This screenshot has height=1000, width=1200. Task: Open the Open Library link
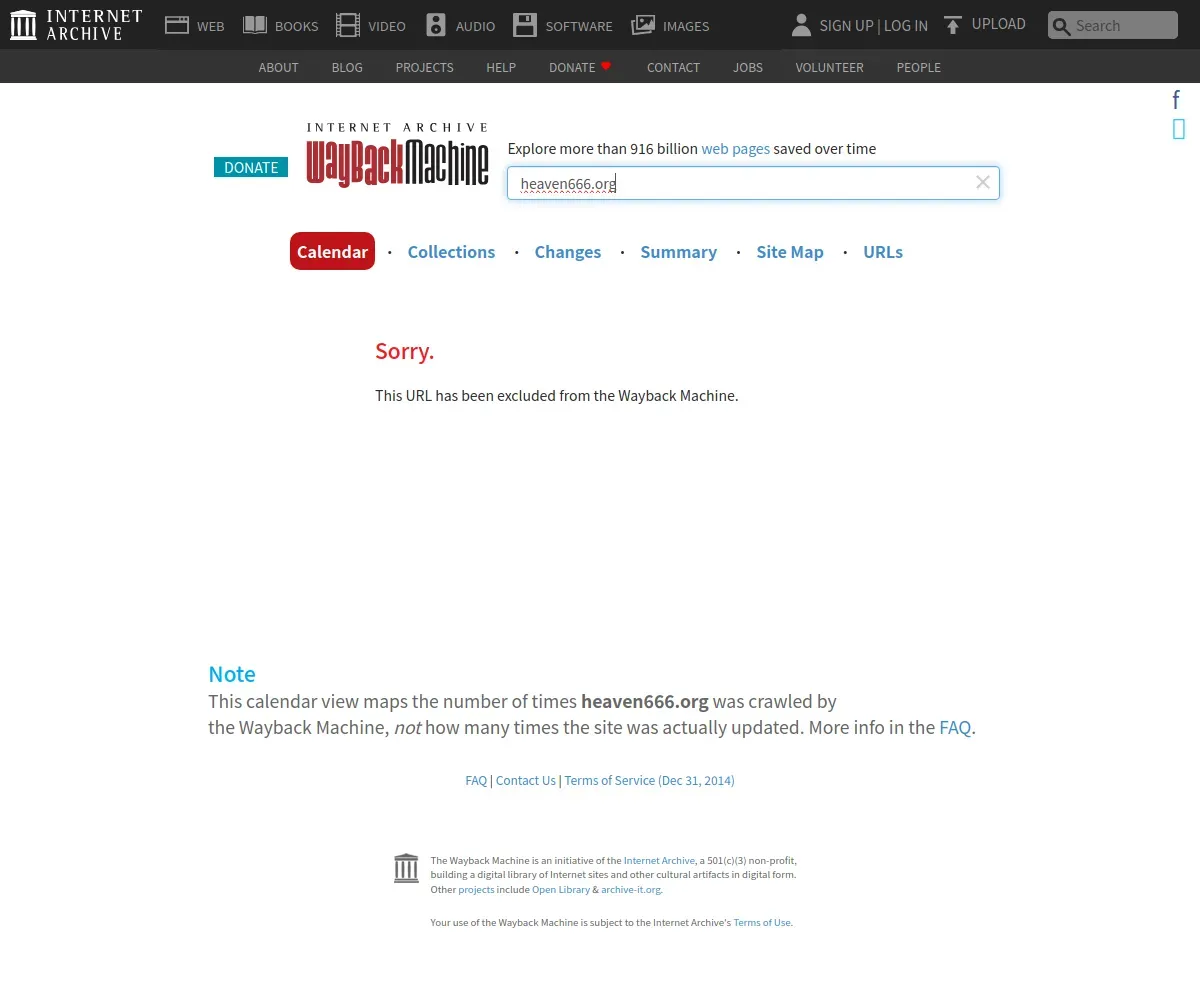pyautogui.click(x=561, y=890)
